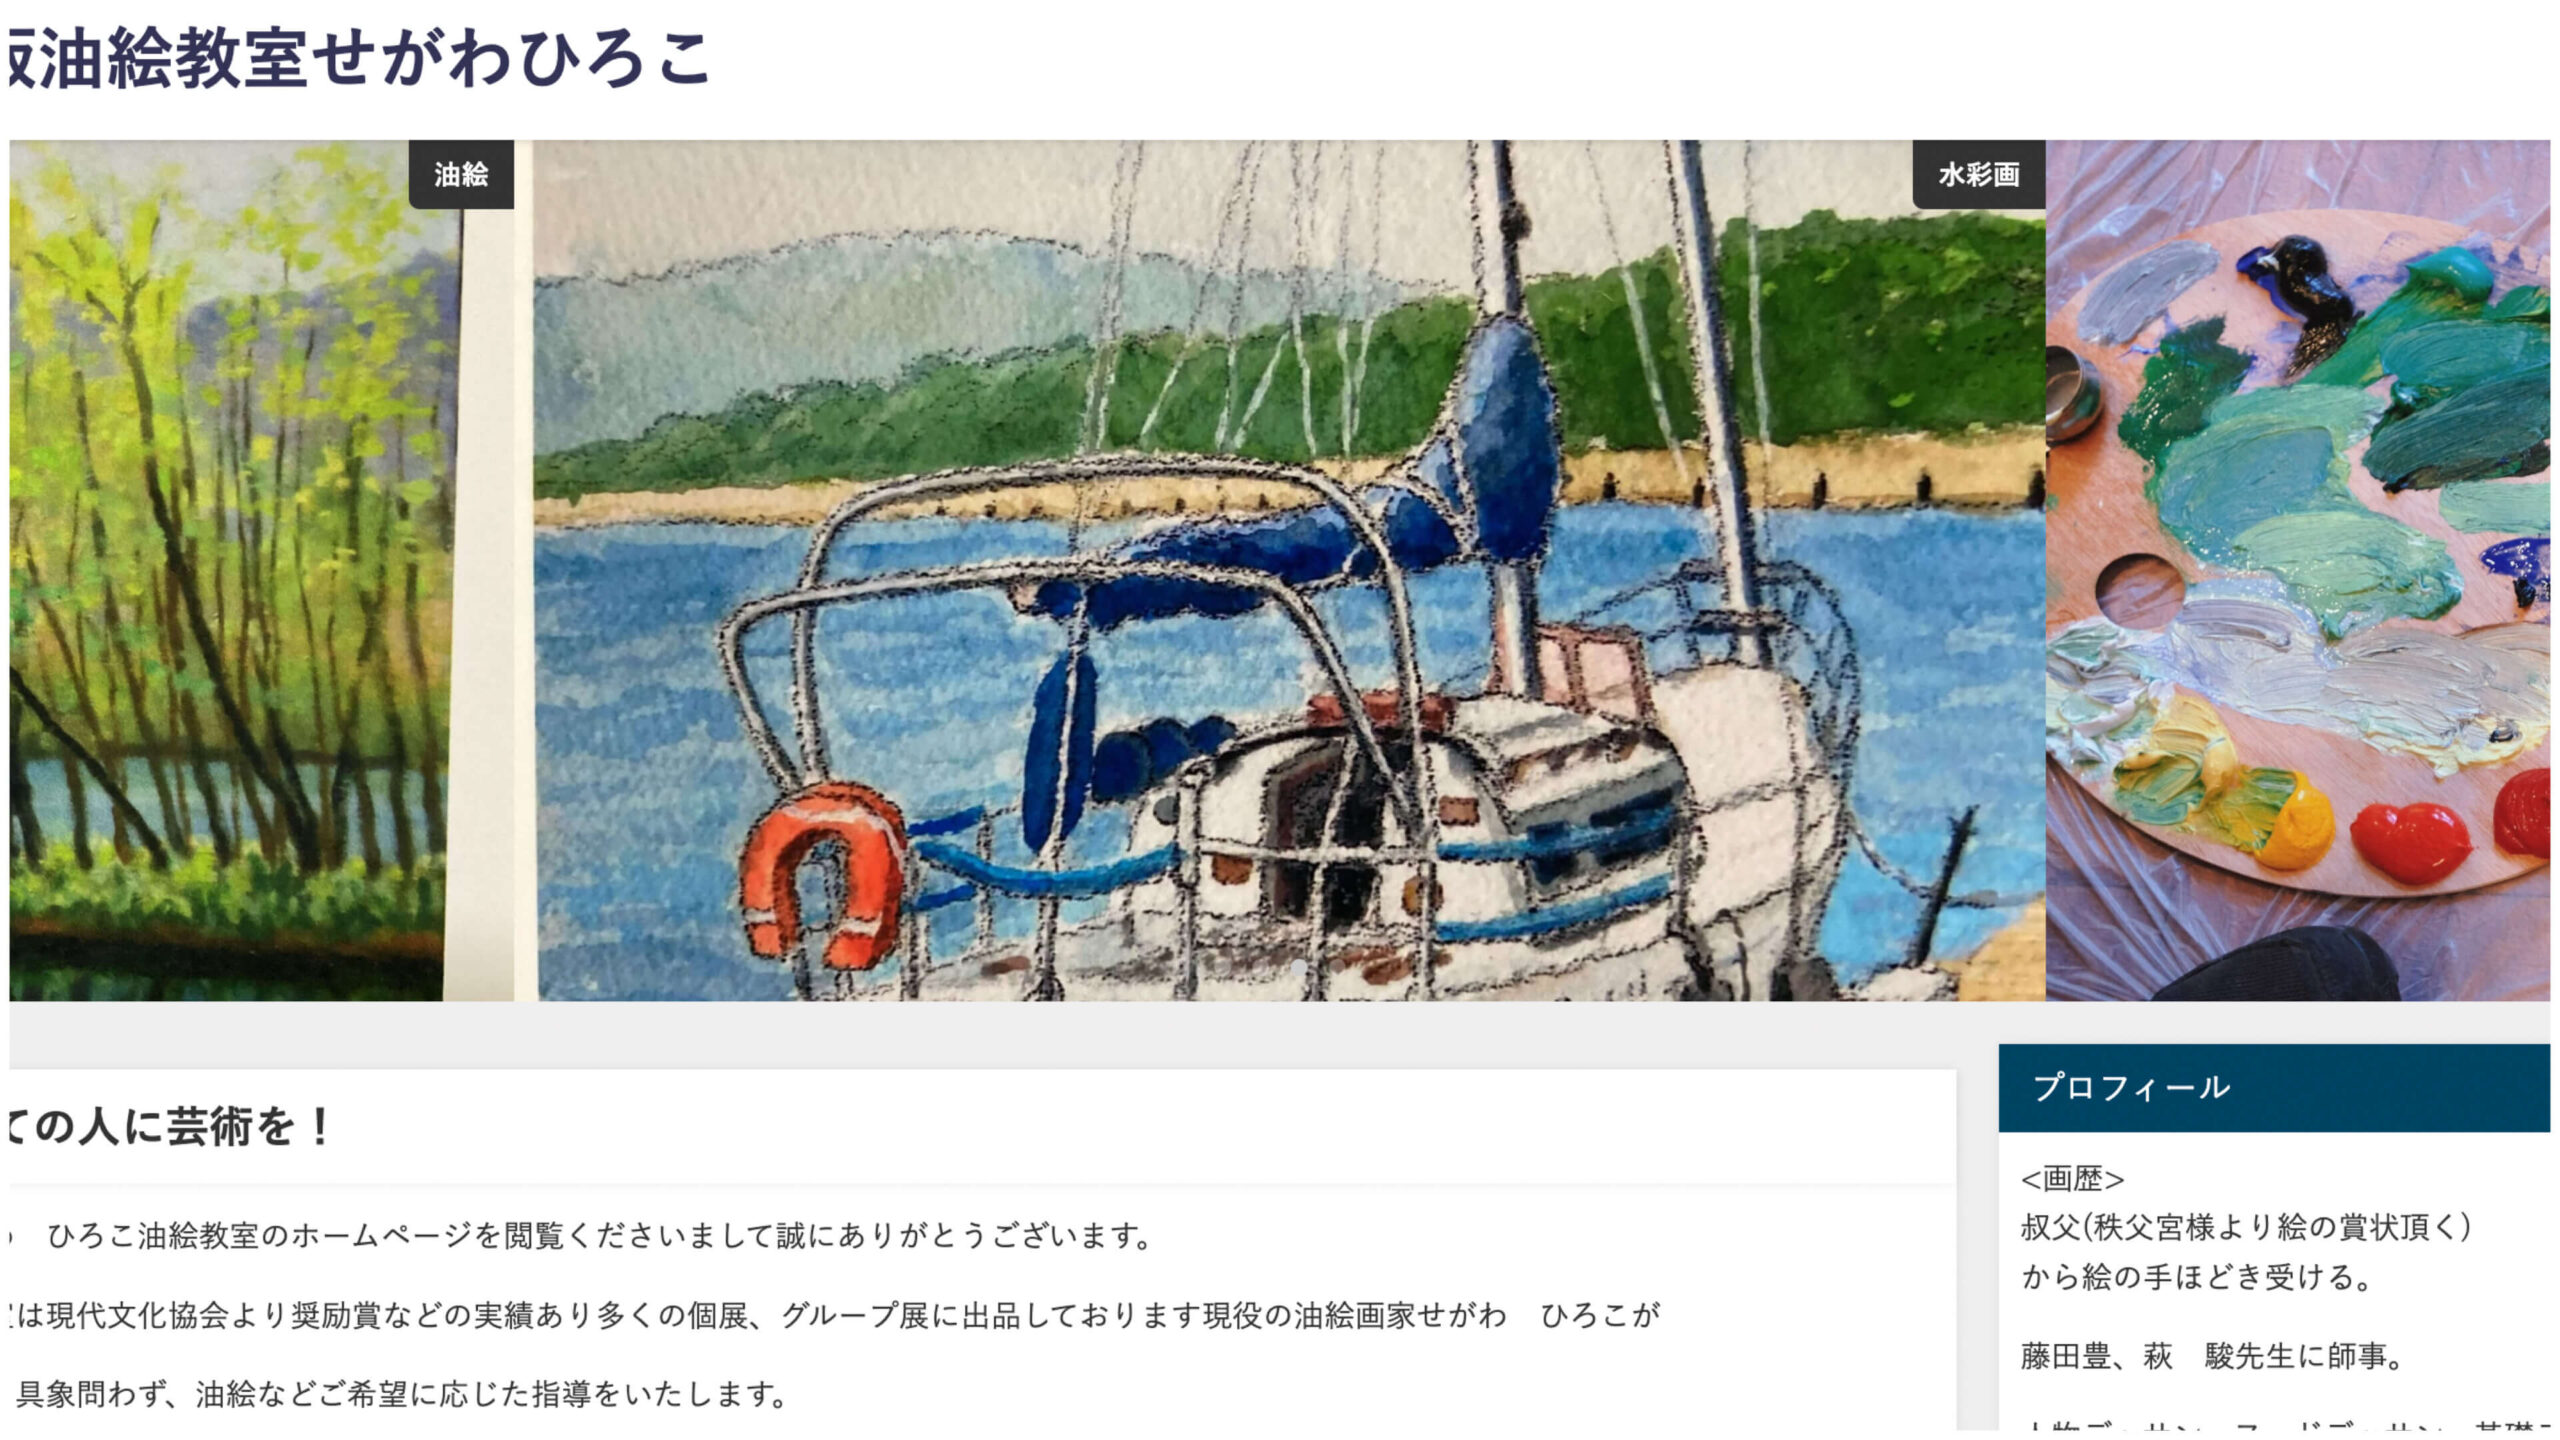Open the 油絵教室せがわひろこ site title
The image size is (2560, 1440).
point(358,58)
